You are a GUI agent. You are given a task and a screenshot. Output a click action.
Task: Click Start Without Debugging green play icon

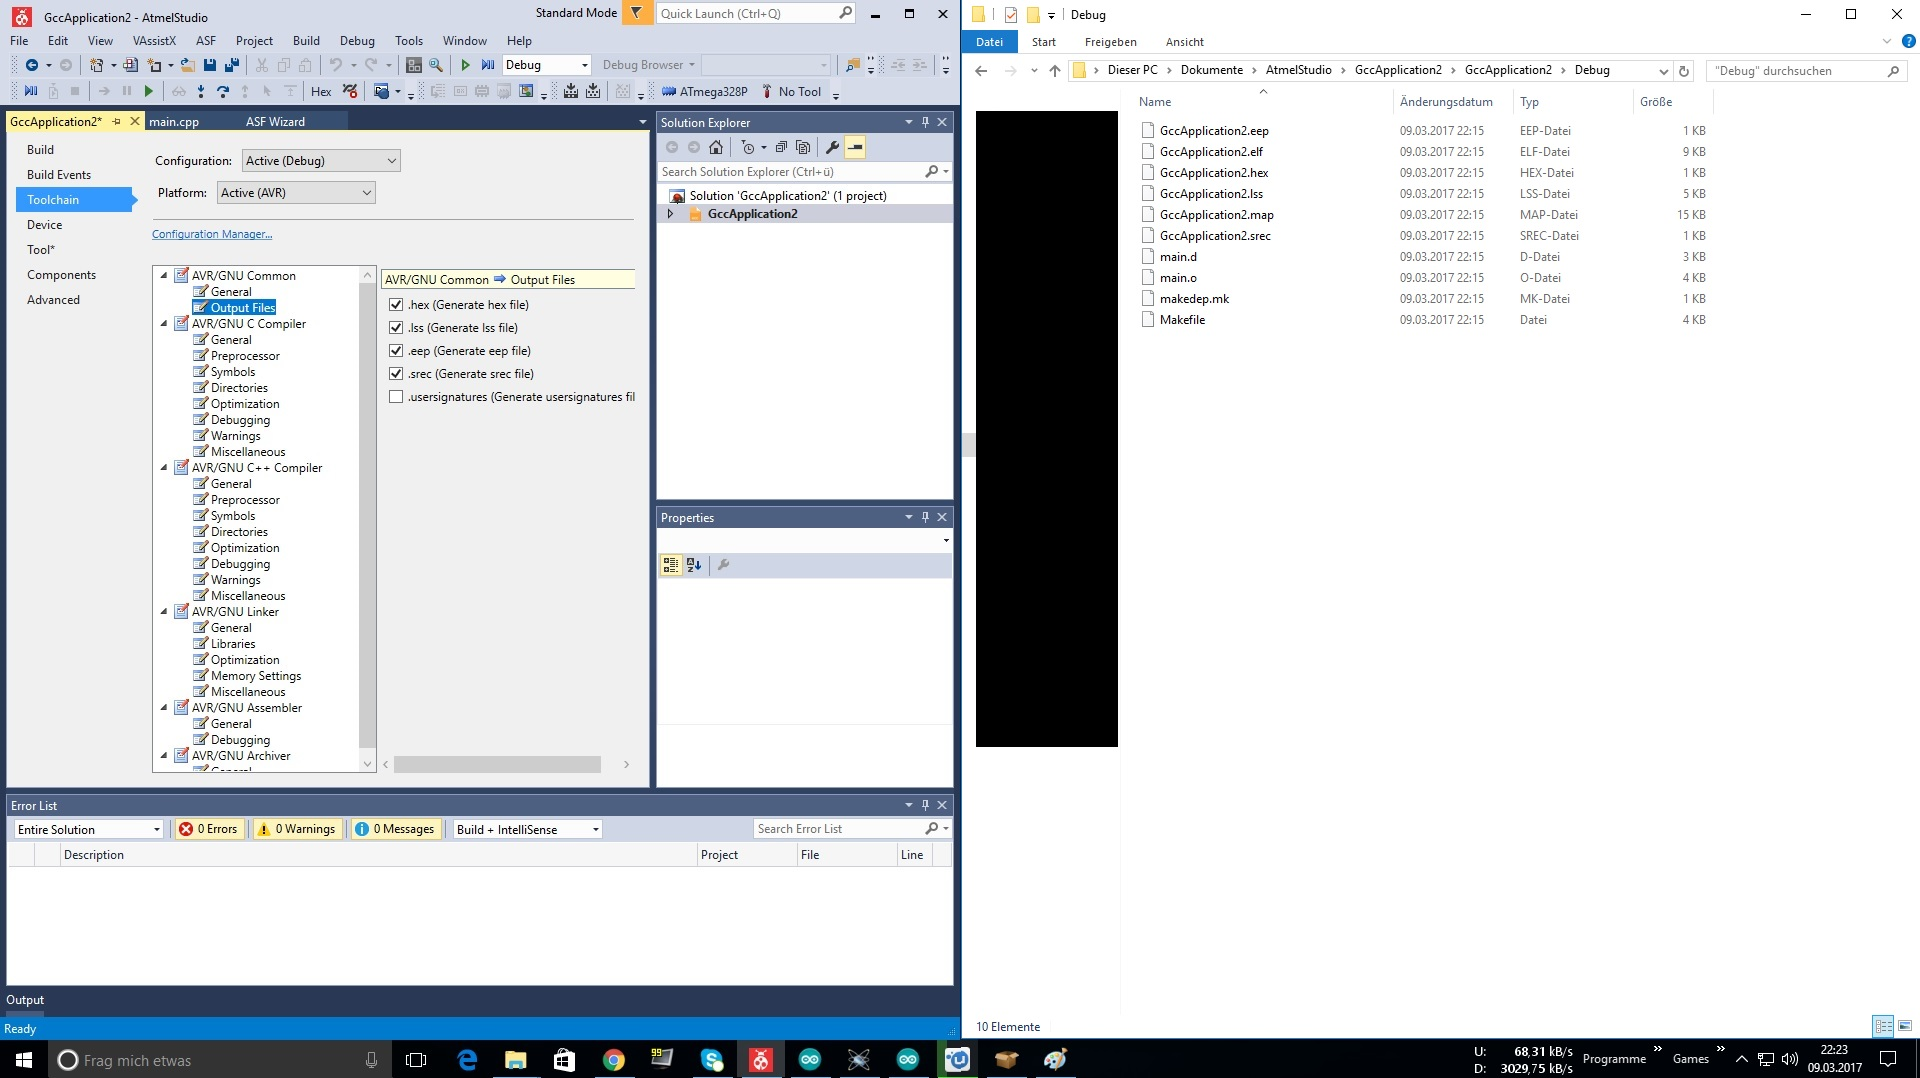[x=465, y=65]
